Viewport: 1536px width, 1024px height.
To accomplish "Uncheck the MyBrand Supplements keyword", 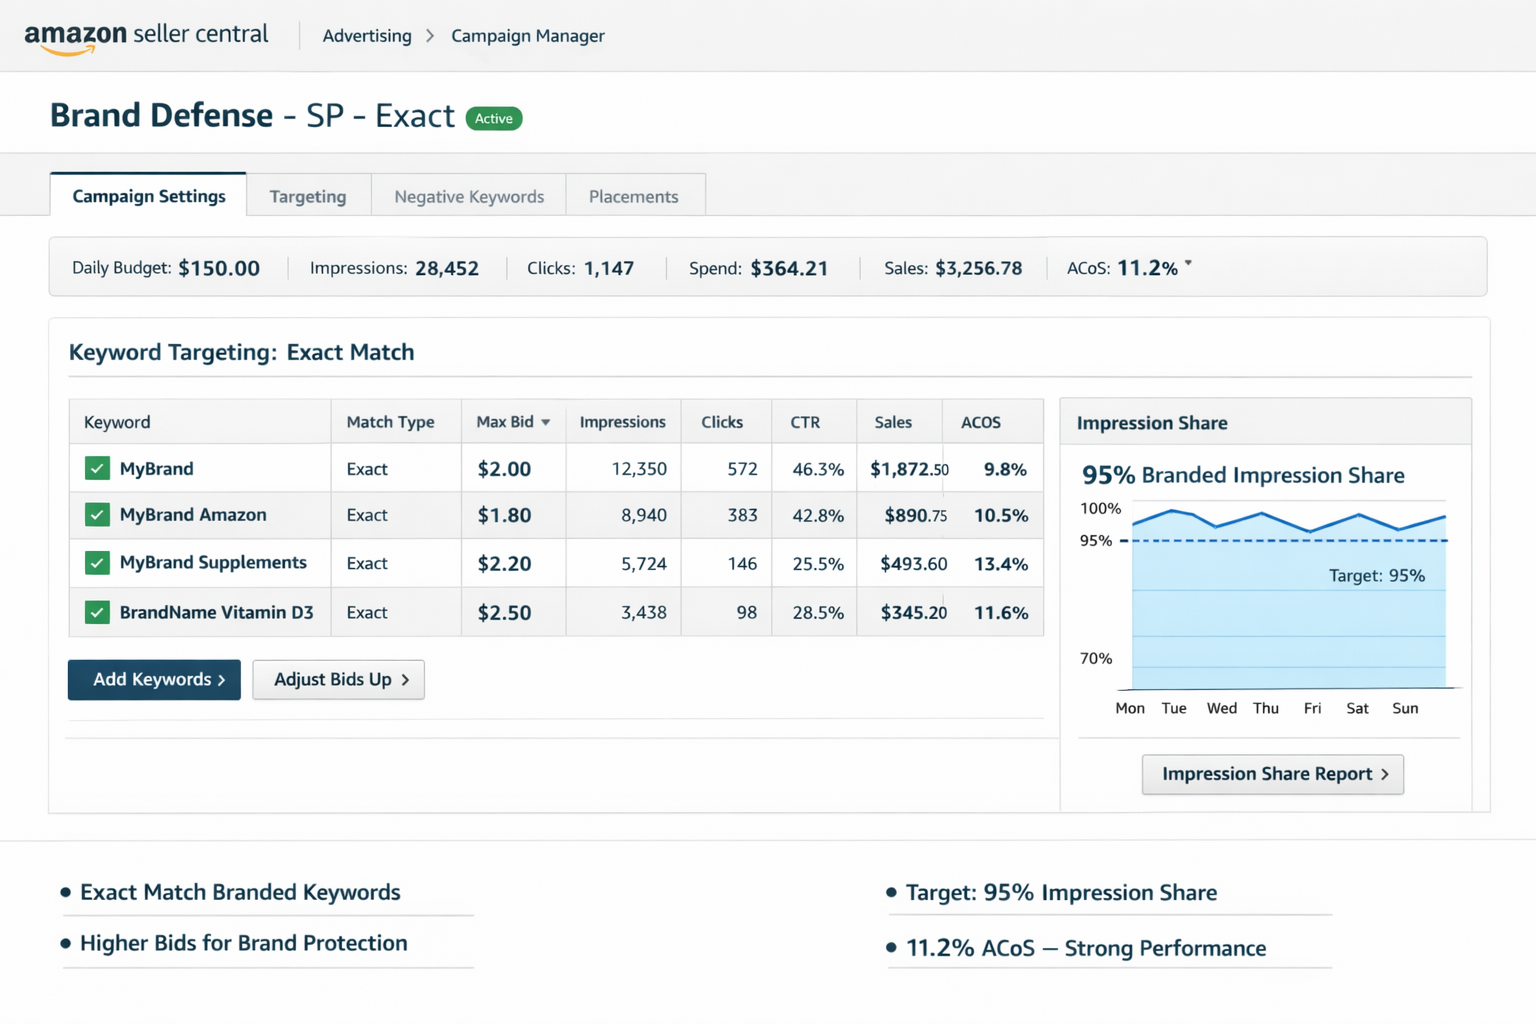I will [97, 563].
